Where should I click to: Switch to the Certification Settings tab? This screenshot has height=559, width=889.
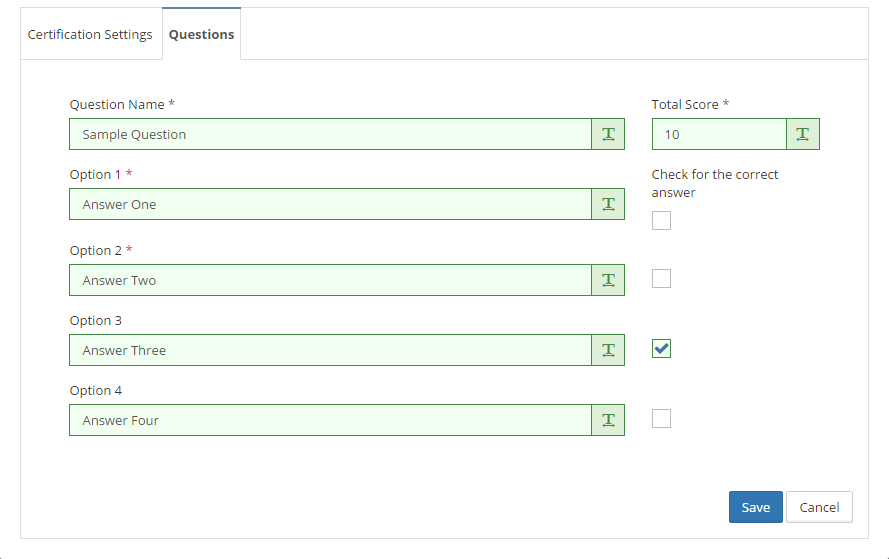coord(90,34)
